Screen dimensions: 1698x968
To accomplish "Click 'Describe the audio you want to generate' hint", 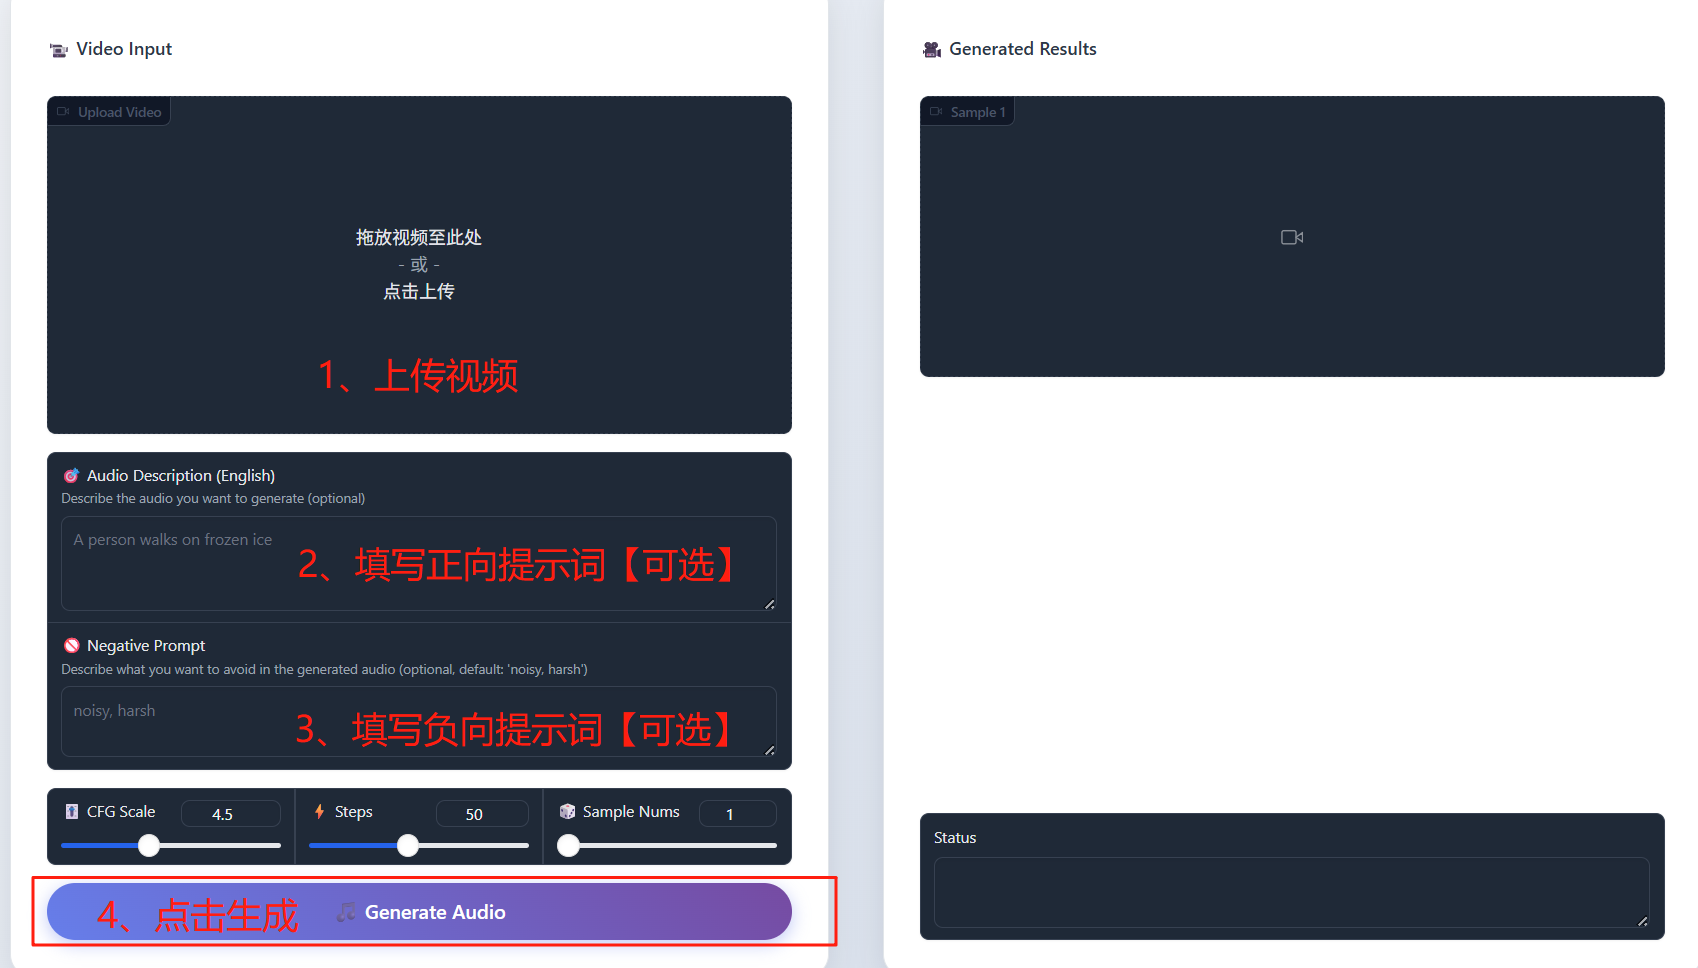I will coord(213,499).
